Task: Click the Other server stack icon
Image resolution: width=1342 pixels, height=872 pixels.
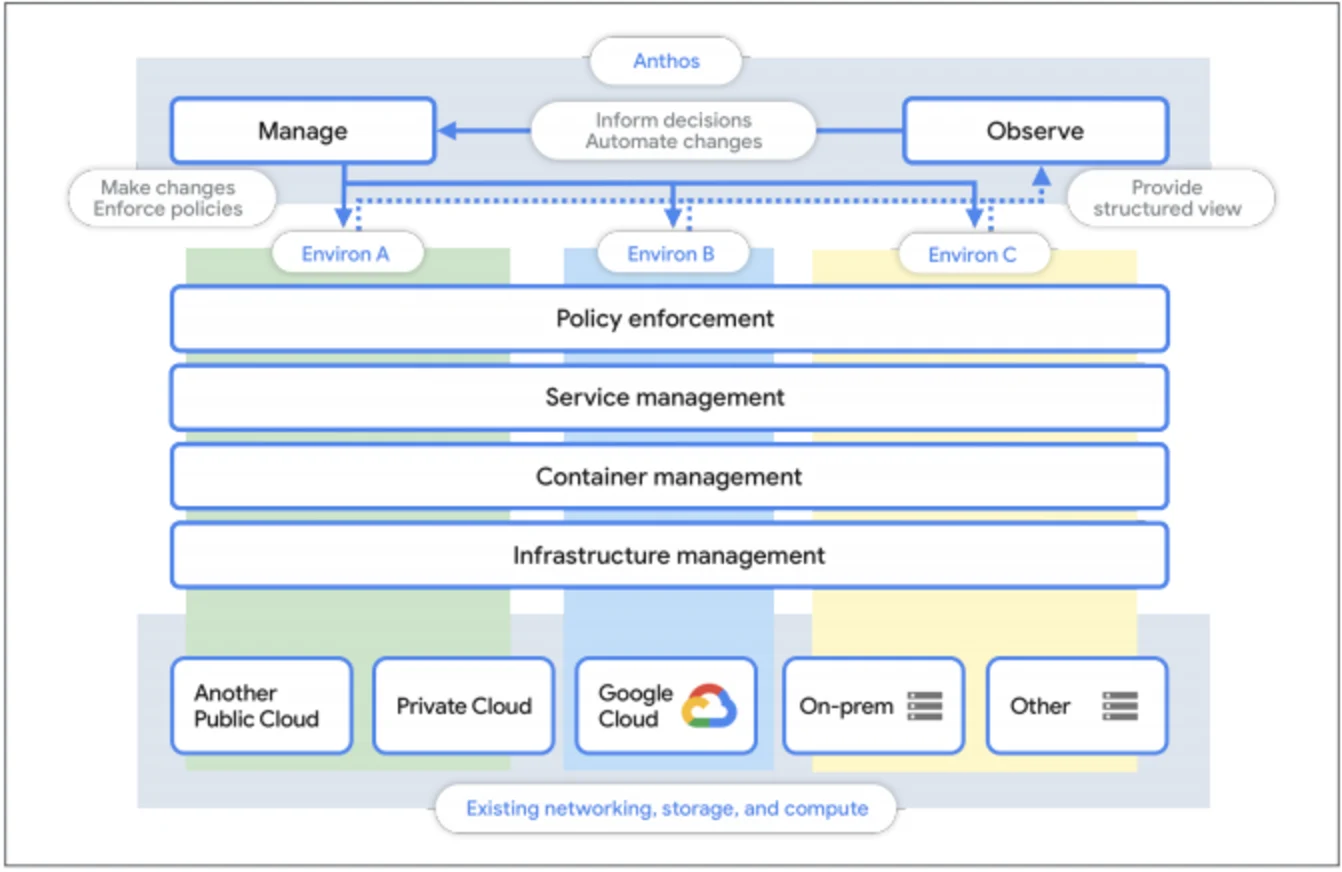Action: coord(1121,706)
